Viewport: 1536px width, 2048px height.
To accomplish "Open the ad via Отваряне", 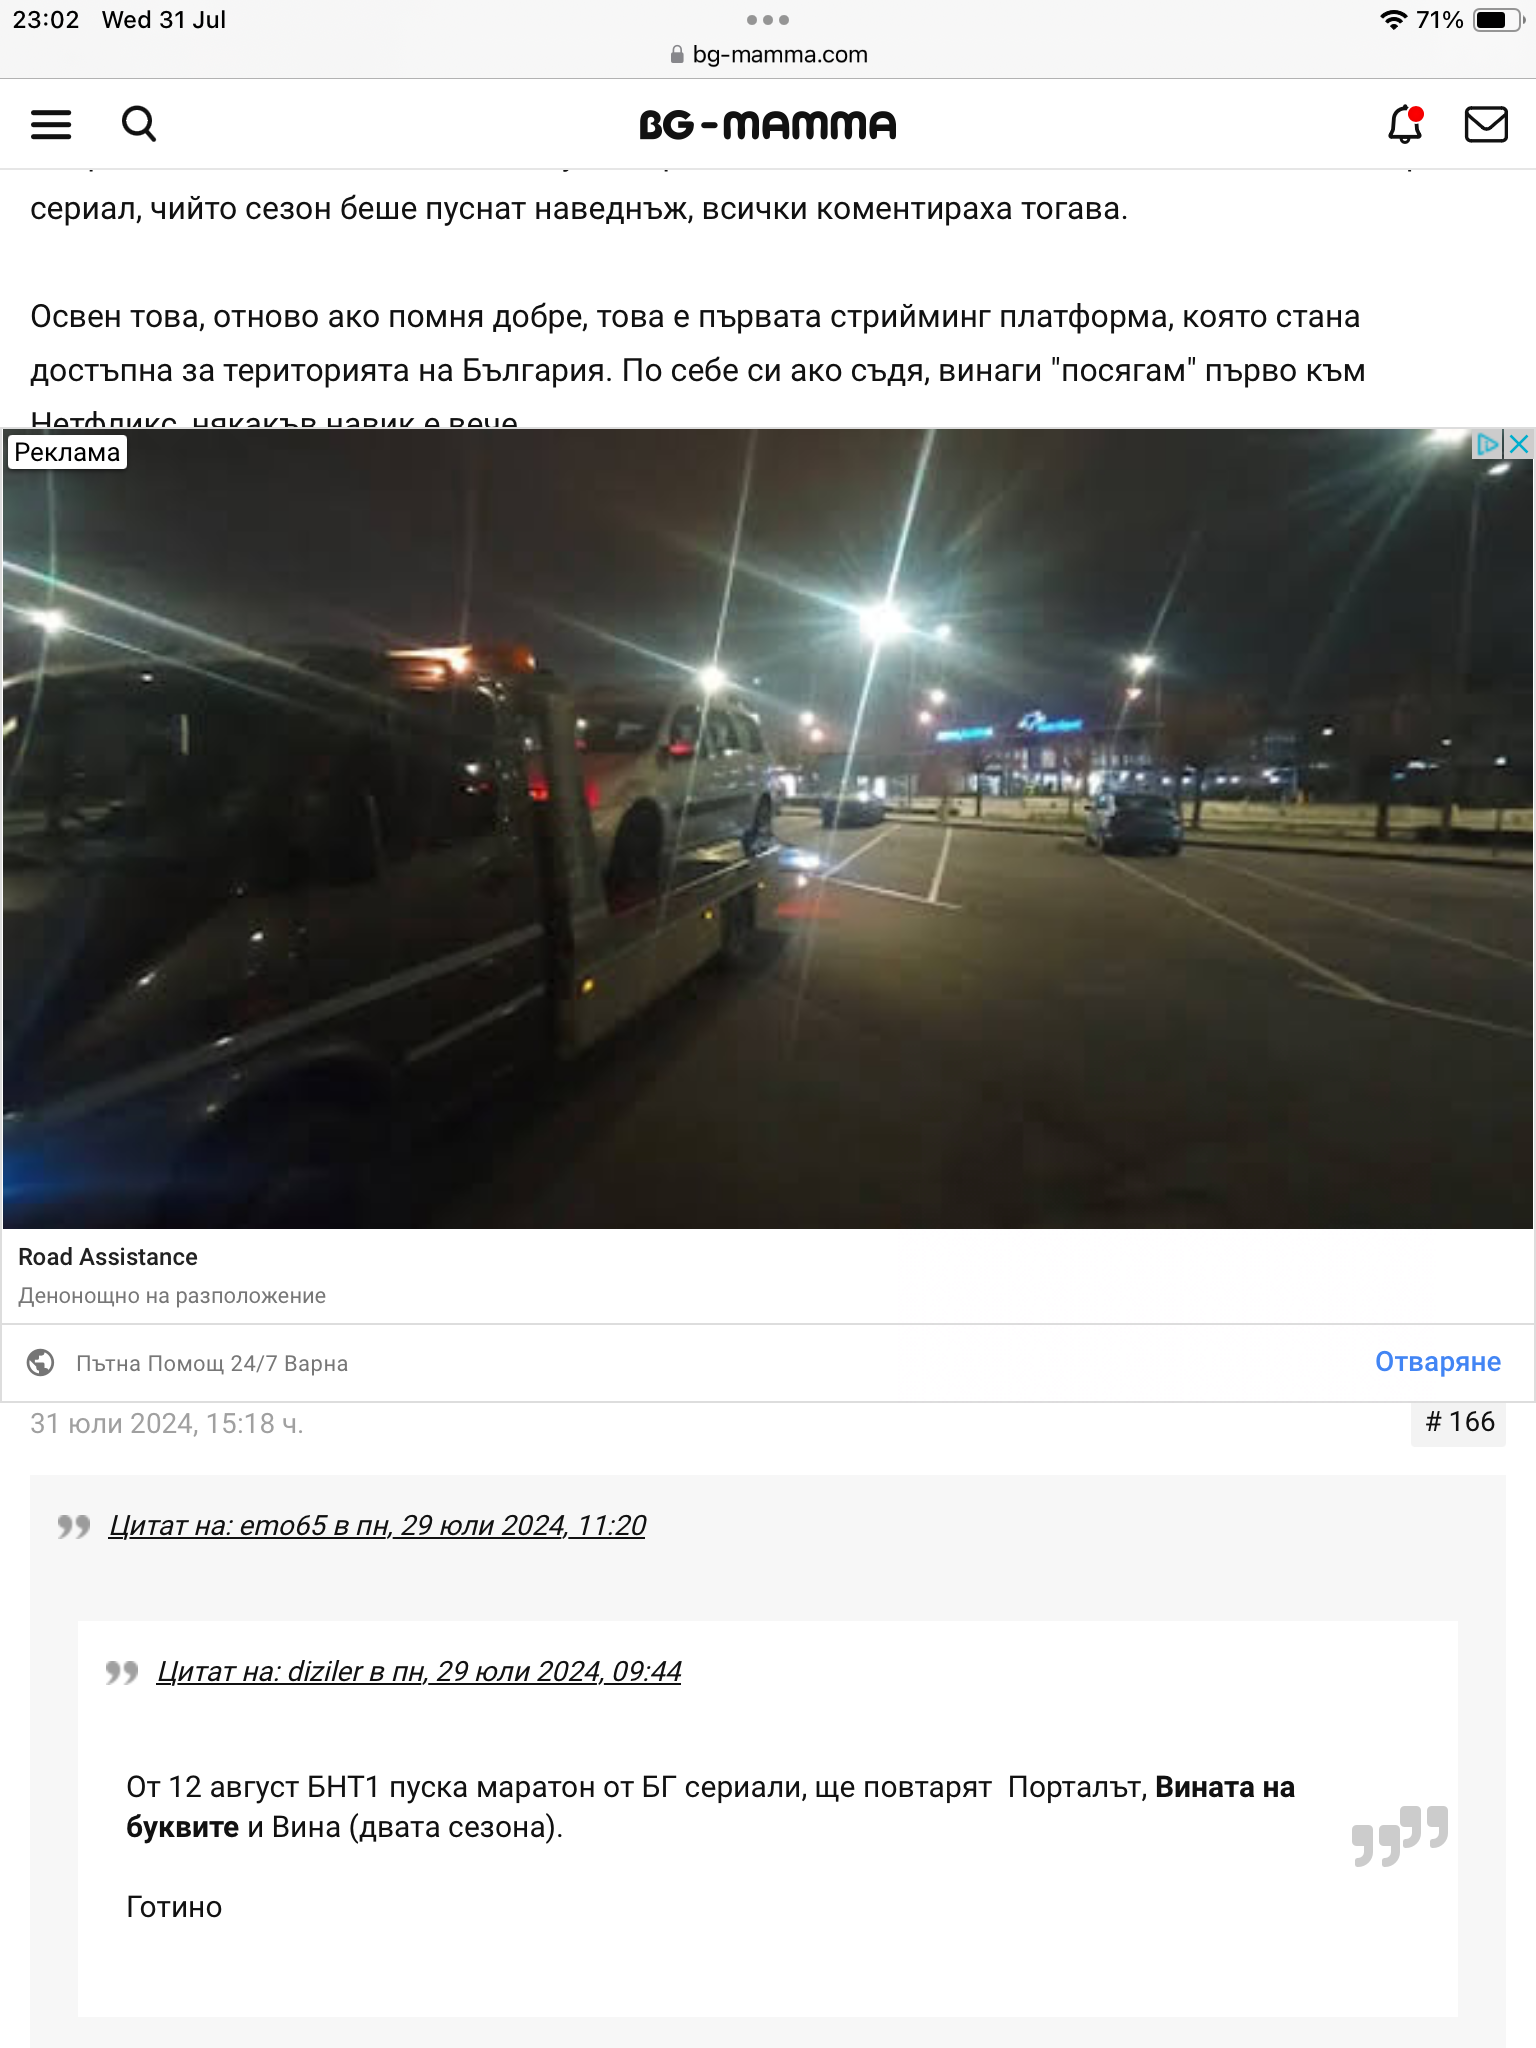I will click(1437, 1362).
